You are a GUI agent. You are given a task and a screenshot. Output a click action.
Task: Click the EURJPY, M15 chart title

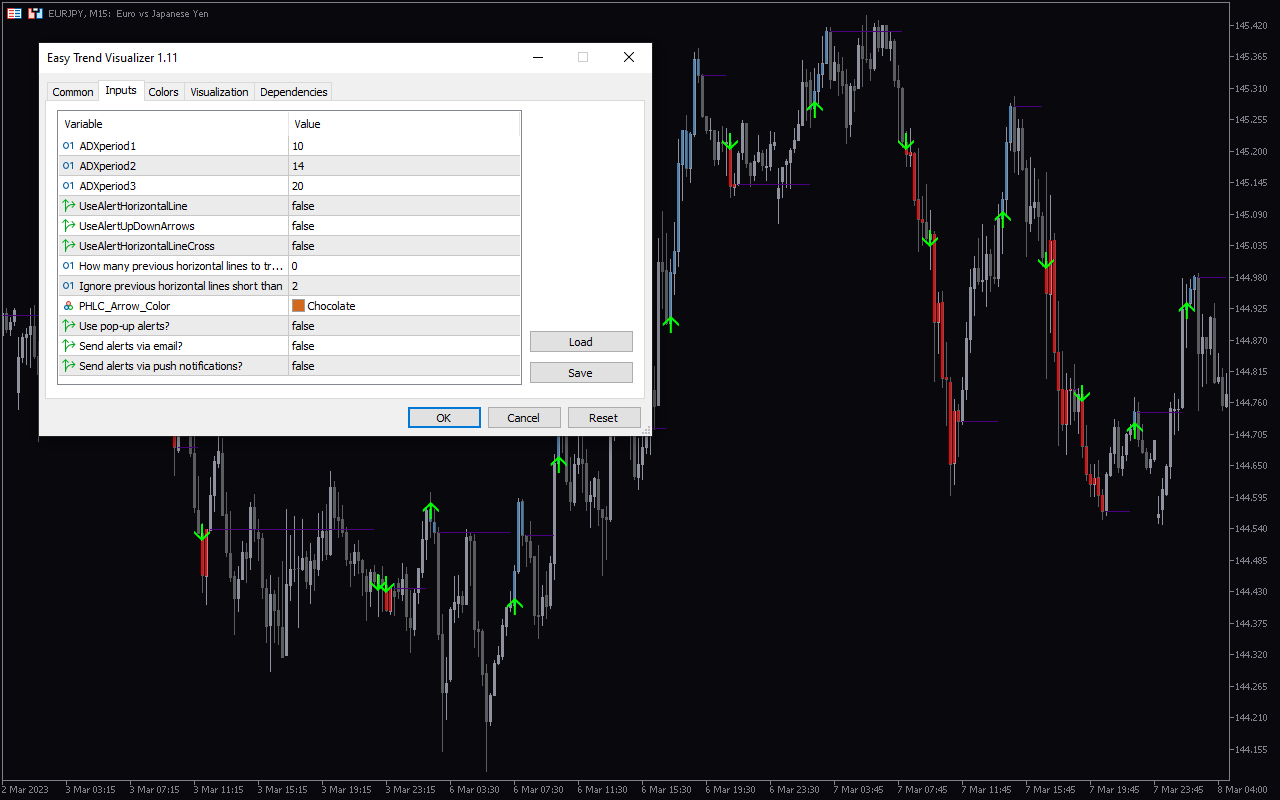coord(128,14)
